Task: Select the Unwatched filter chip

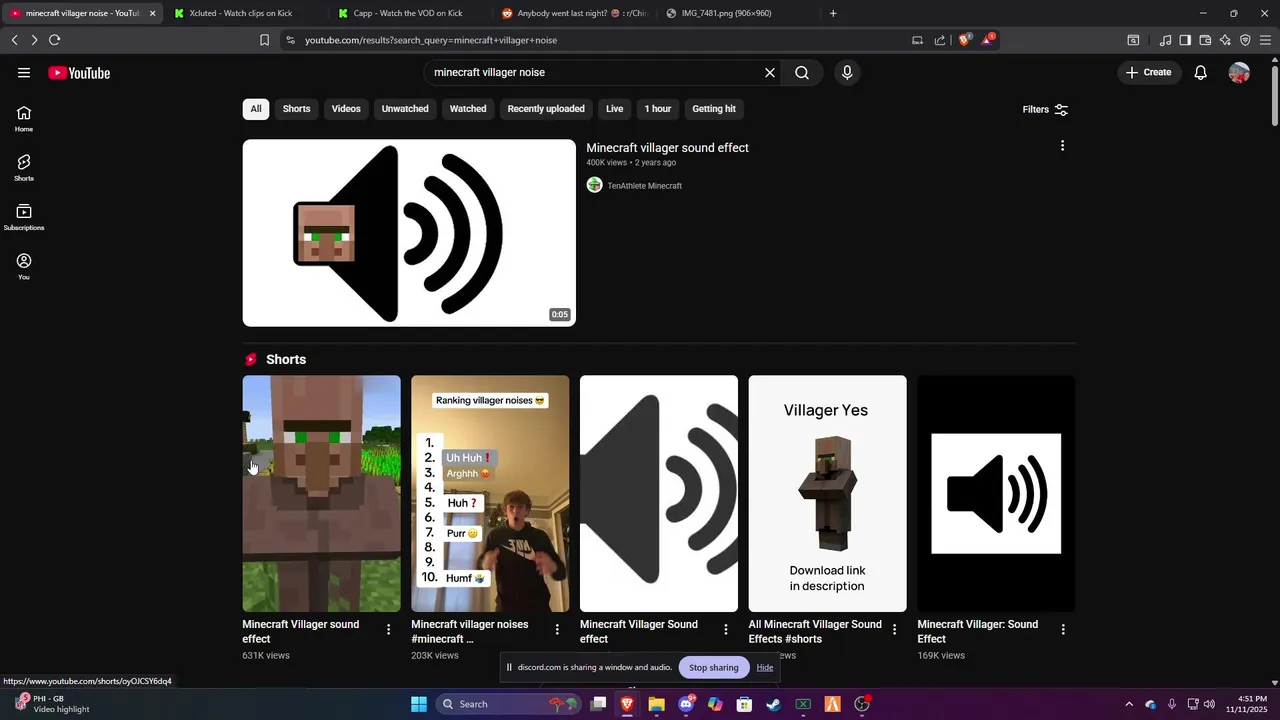Action: click(405, 109)
